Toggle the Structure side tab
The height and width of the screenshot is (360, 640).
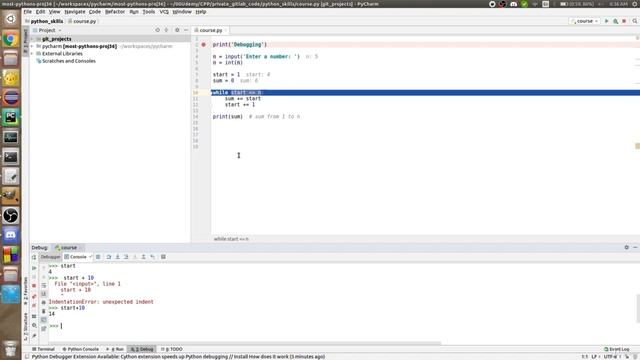pos(26,327)
